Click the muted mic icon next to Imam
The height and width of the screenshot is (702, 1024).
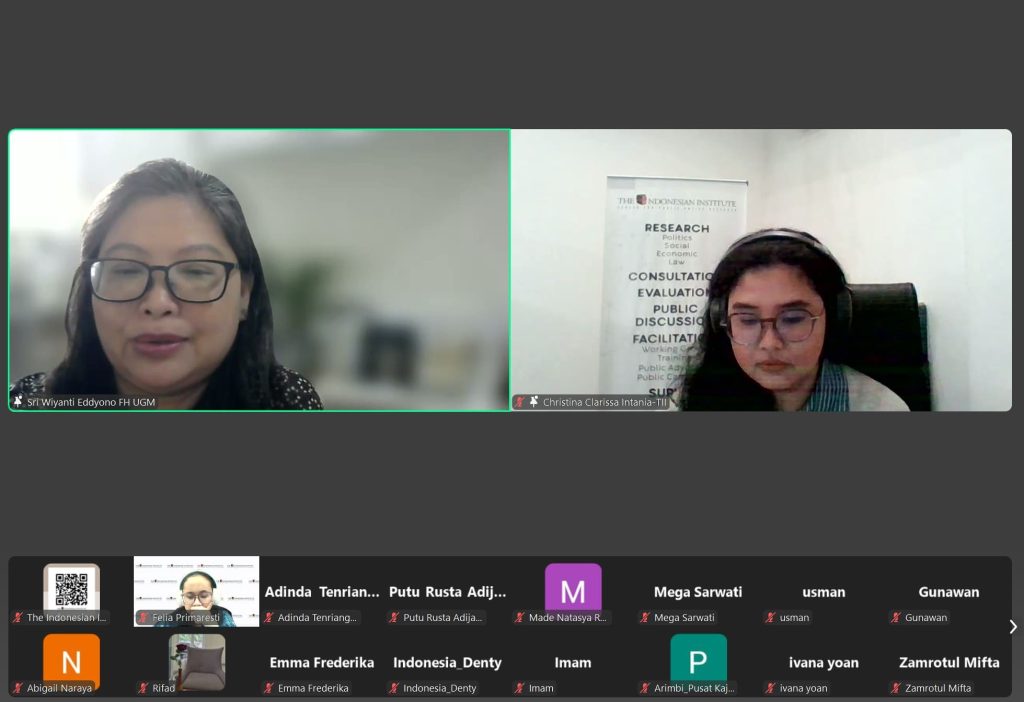point(520,688)
